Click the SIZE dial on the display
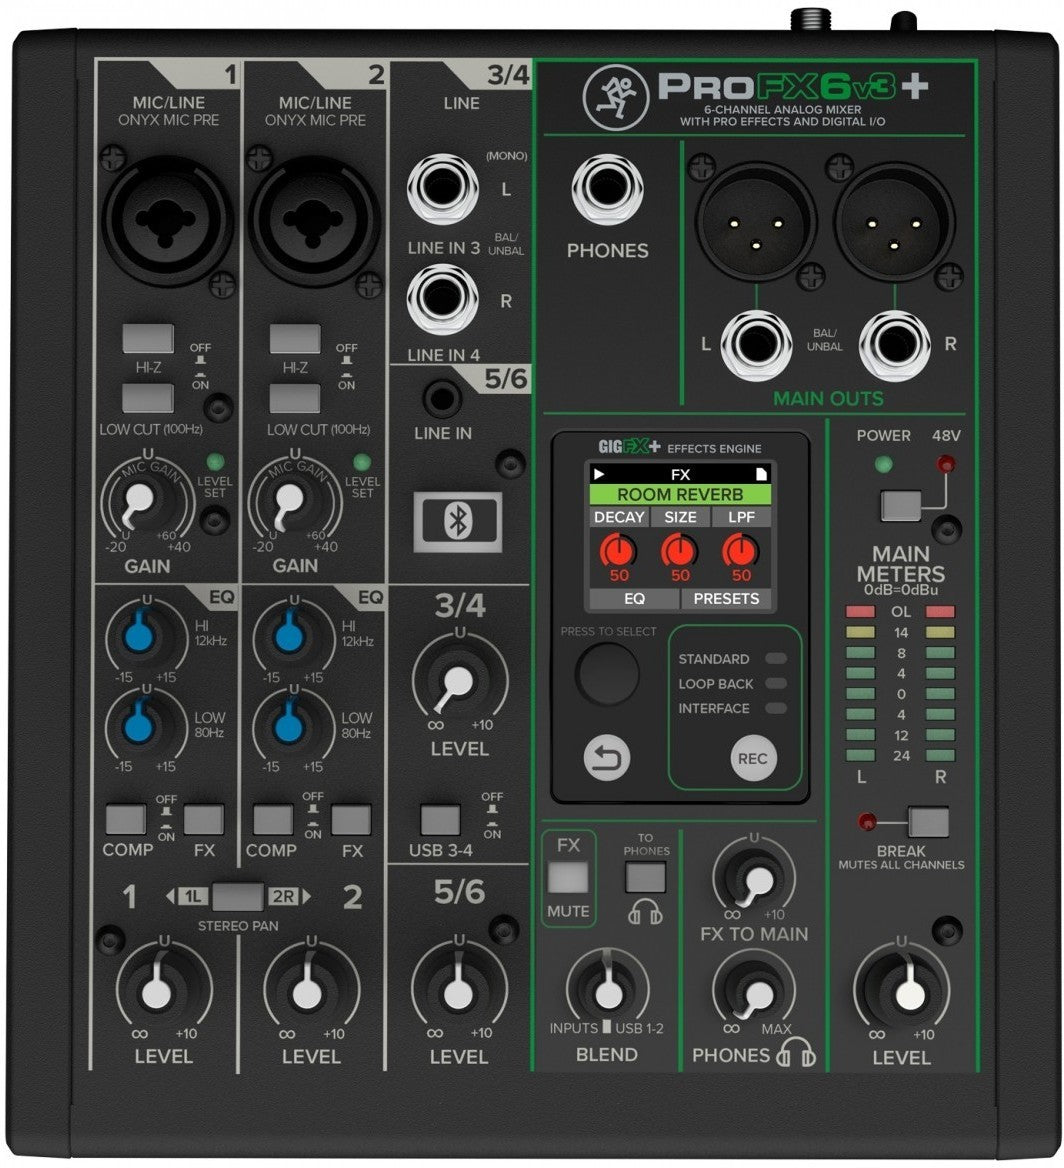Image resolution: width=1064 pixels, height=1168 pixels. point(680,551)
